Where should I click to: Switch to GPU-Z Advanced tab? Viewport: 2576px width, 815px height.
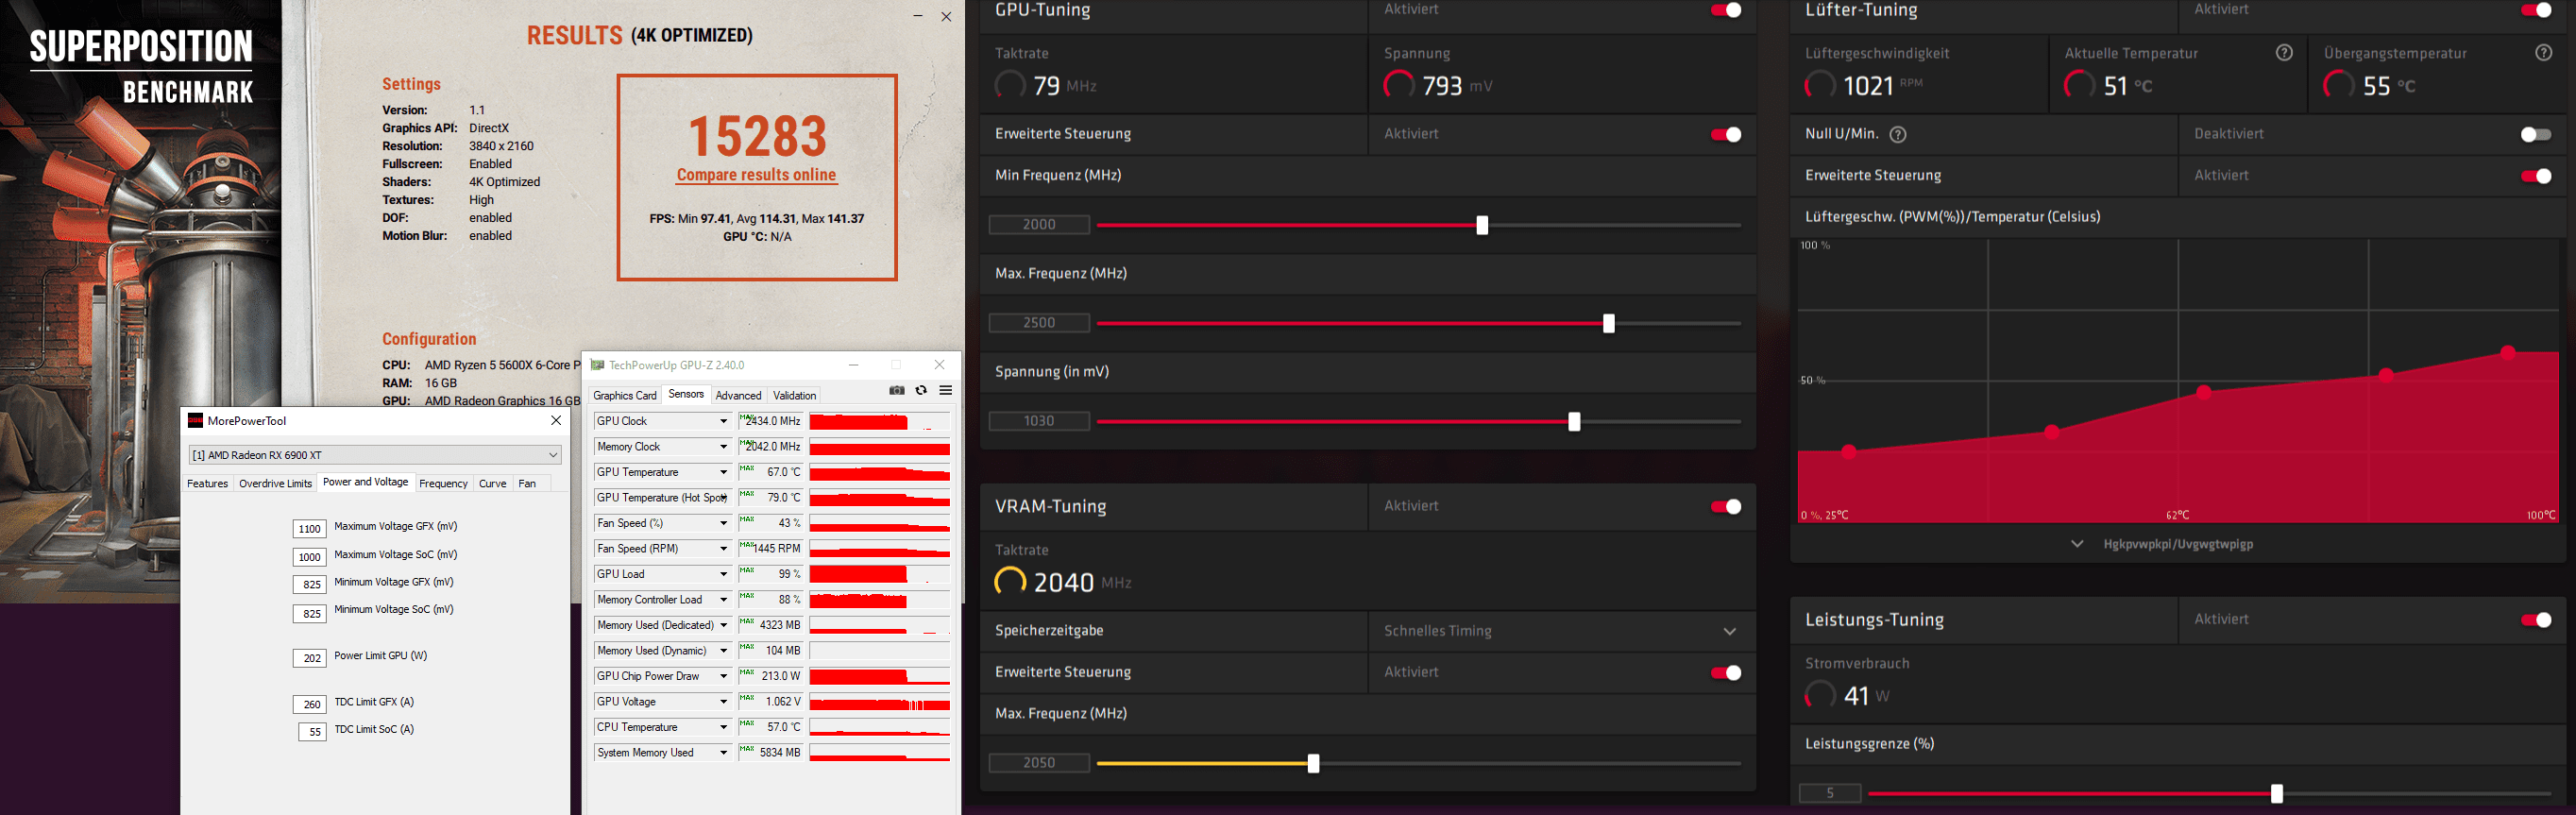[738, 396]
